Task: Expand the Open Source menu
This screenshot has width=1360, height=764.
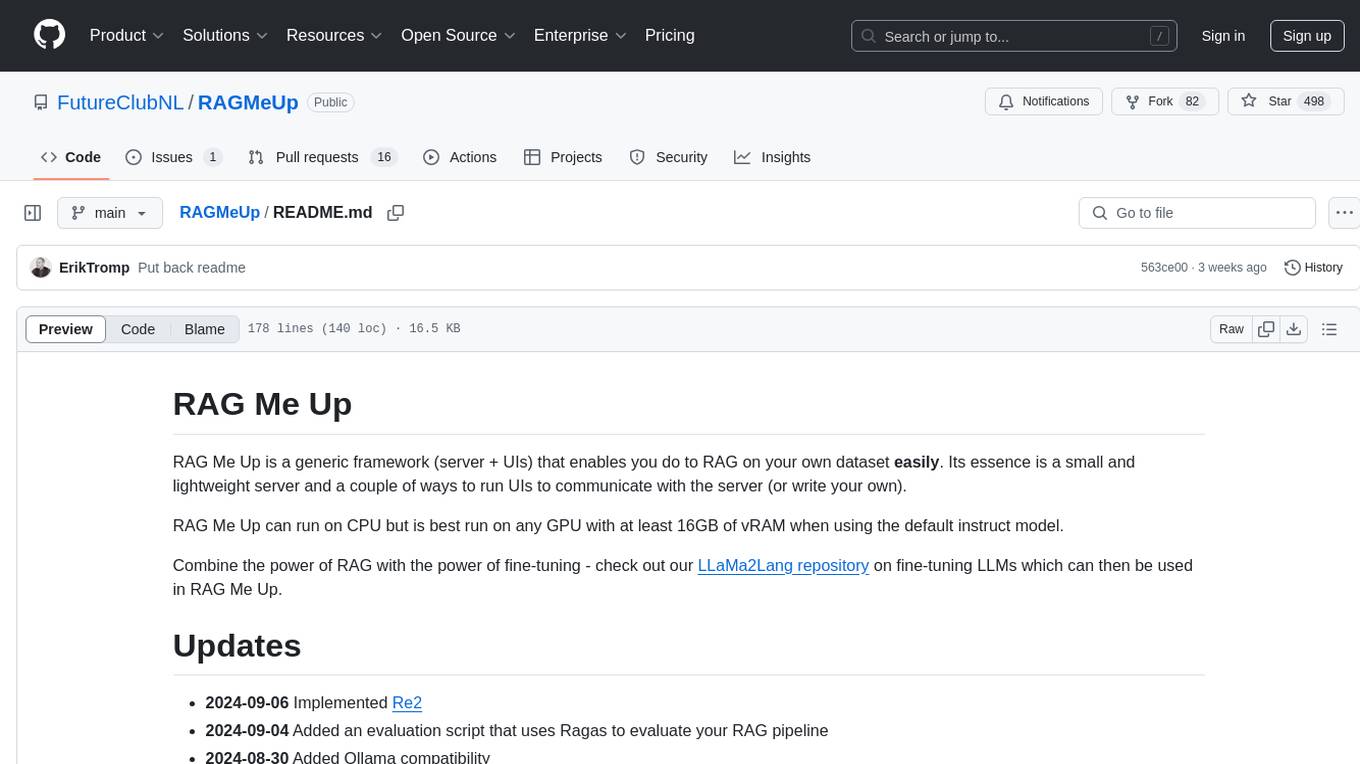Action: pyautogui.click(x=458, y=35)
